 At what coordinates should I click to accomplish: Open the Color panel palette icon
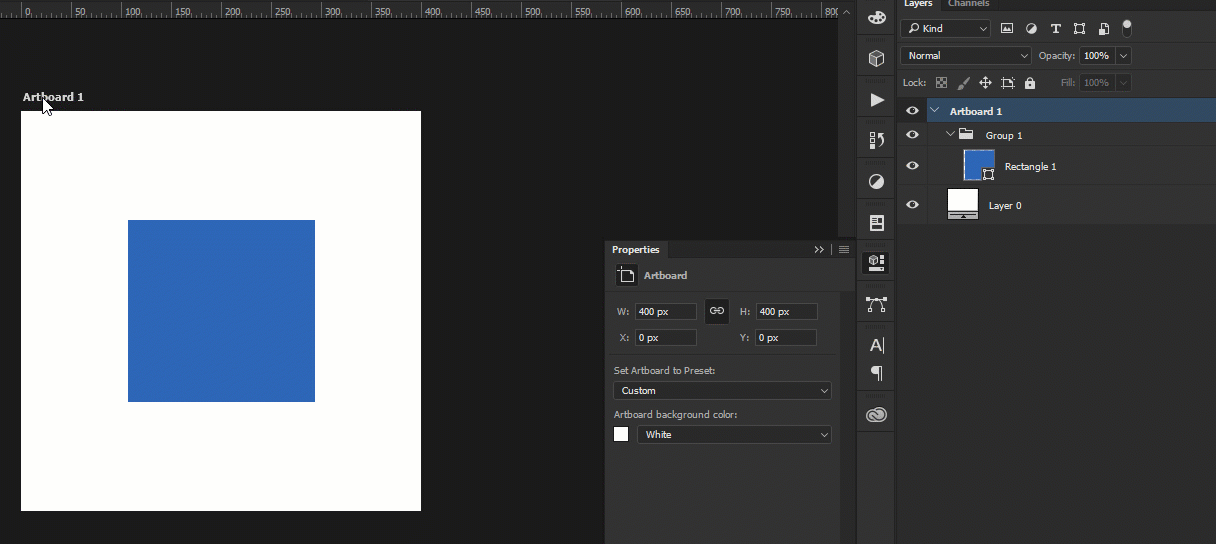click(x=877, y=17)
